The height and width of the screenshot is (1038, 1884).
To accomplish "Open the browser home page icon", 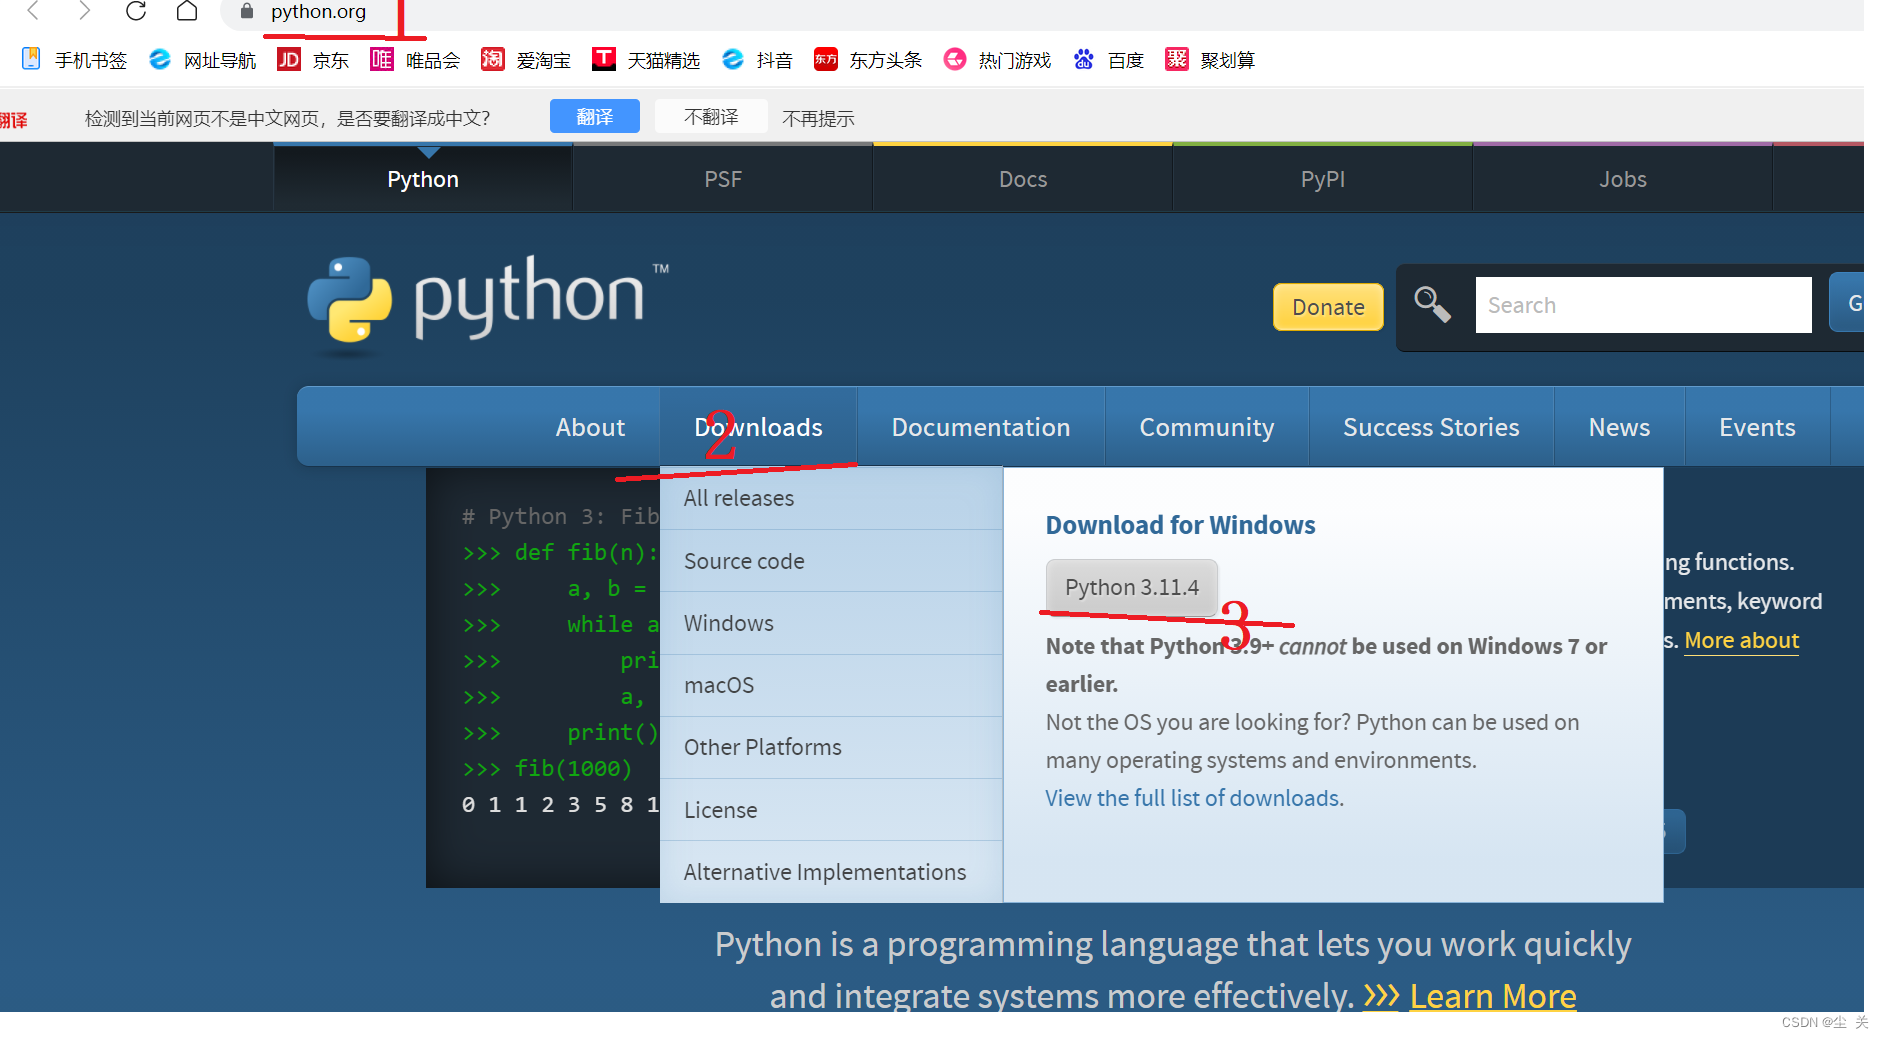I will [x=187, y=11].
